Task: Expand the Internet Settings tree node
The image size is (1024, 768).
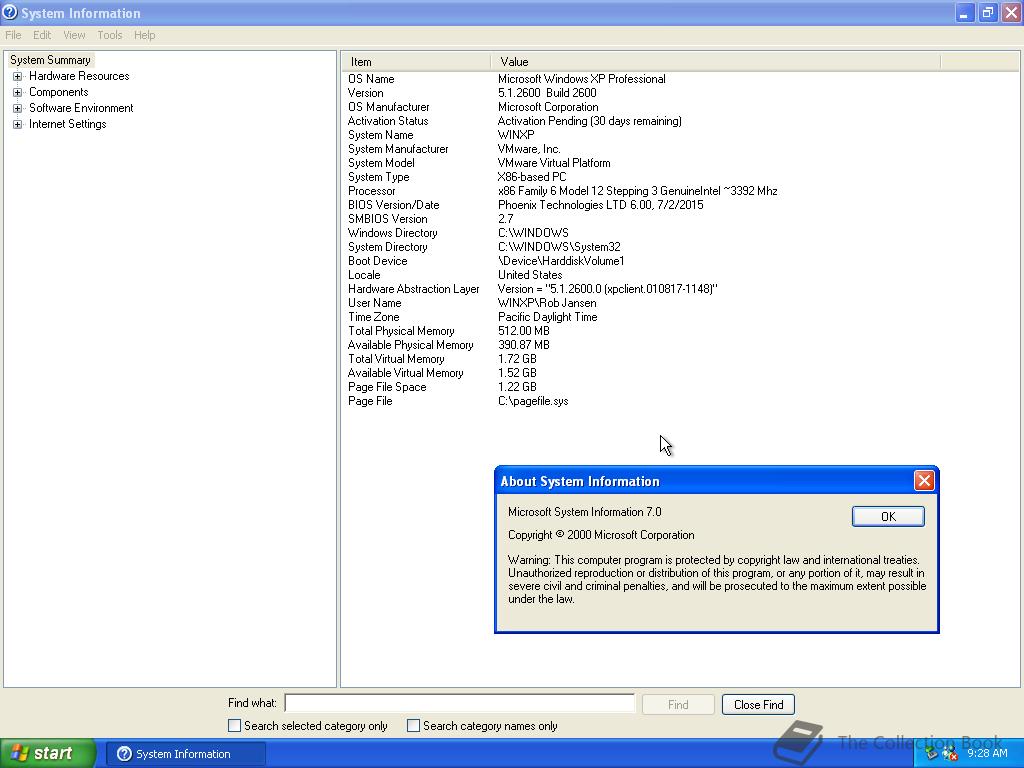Action: (18, 124)
